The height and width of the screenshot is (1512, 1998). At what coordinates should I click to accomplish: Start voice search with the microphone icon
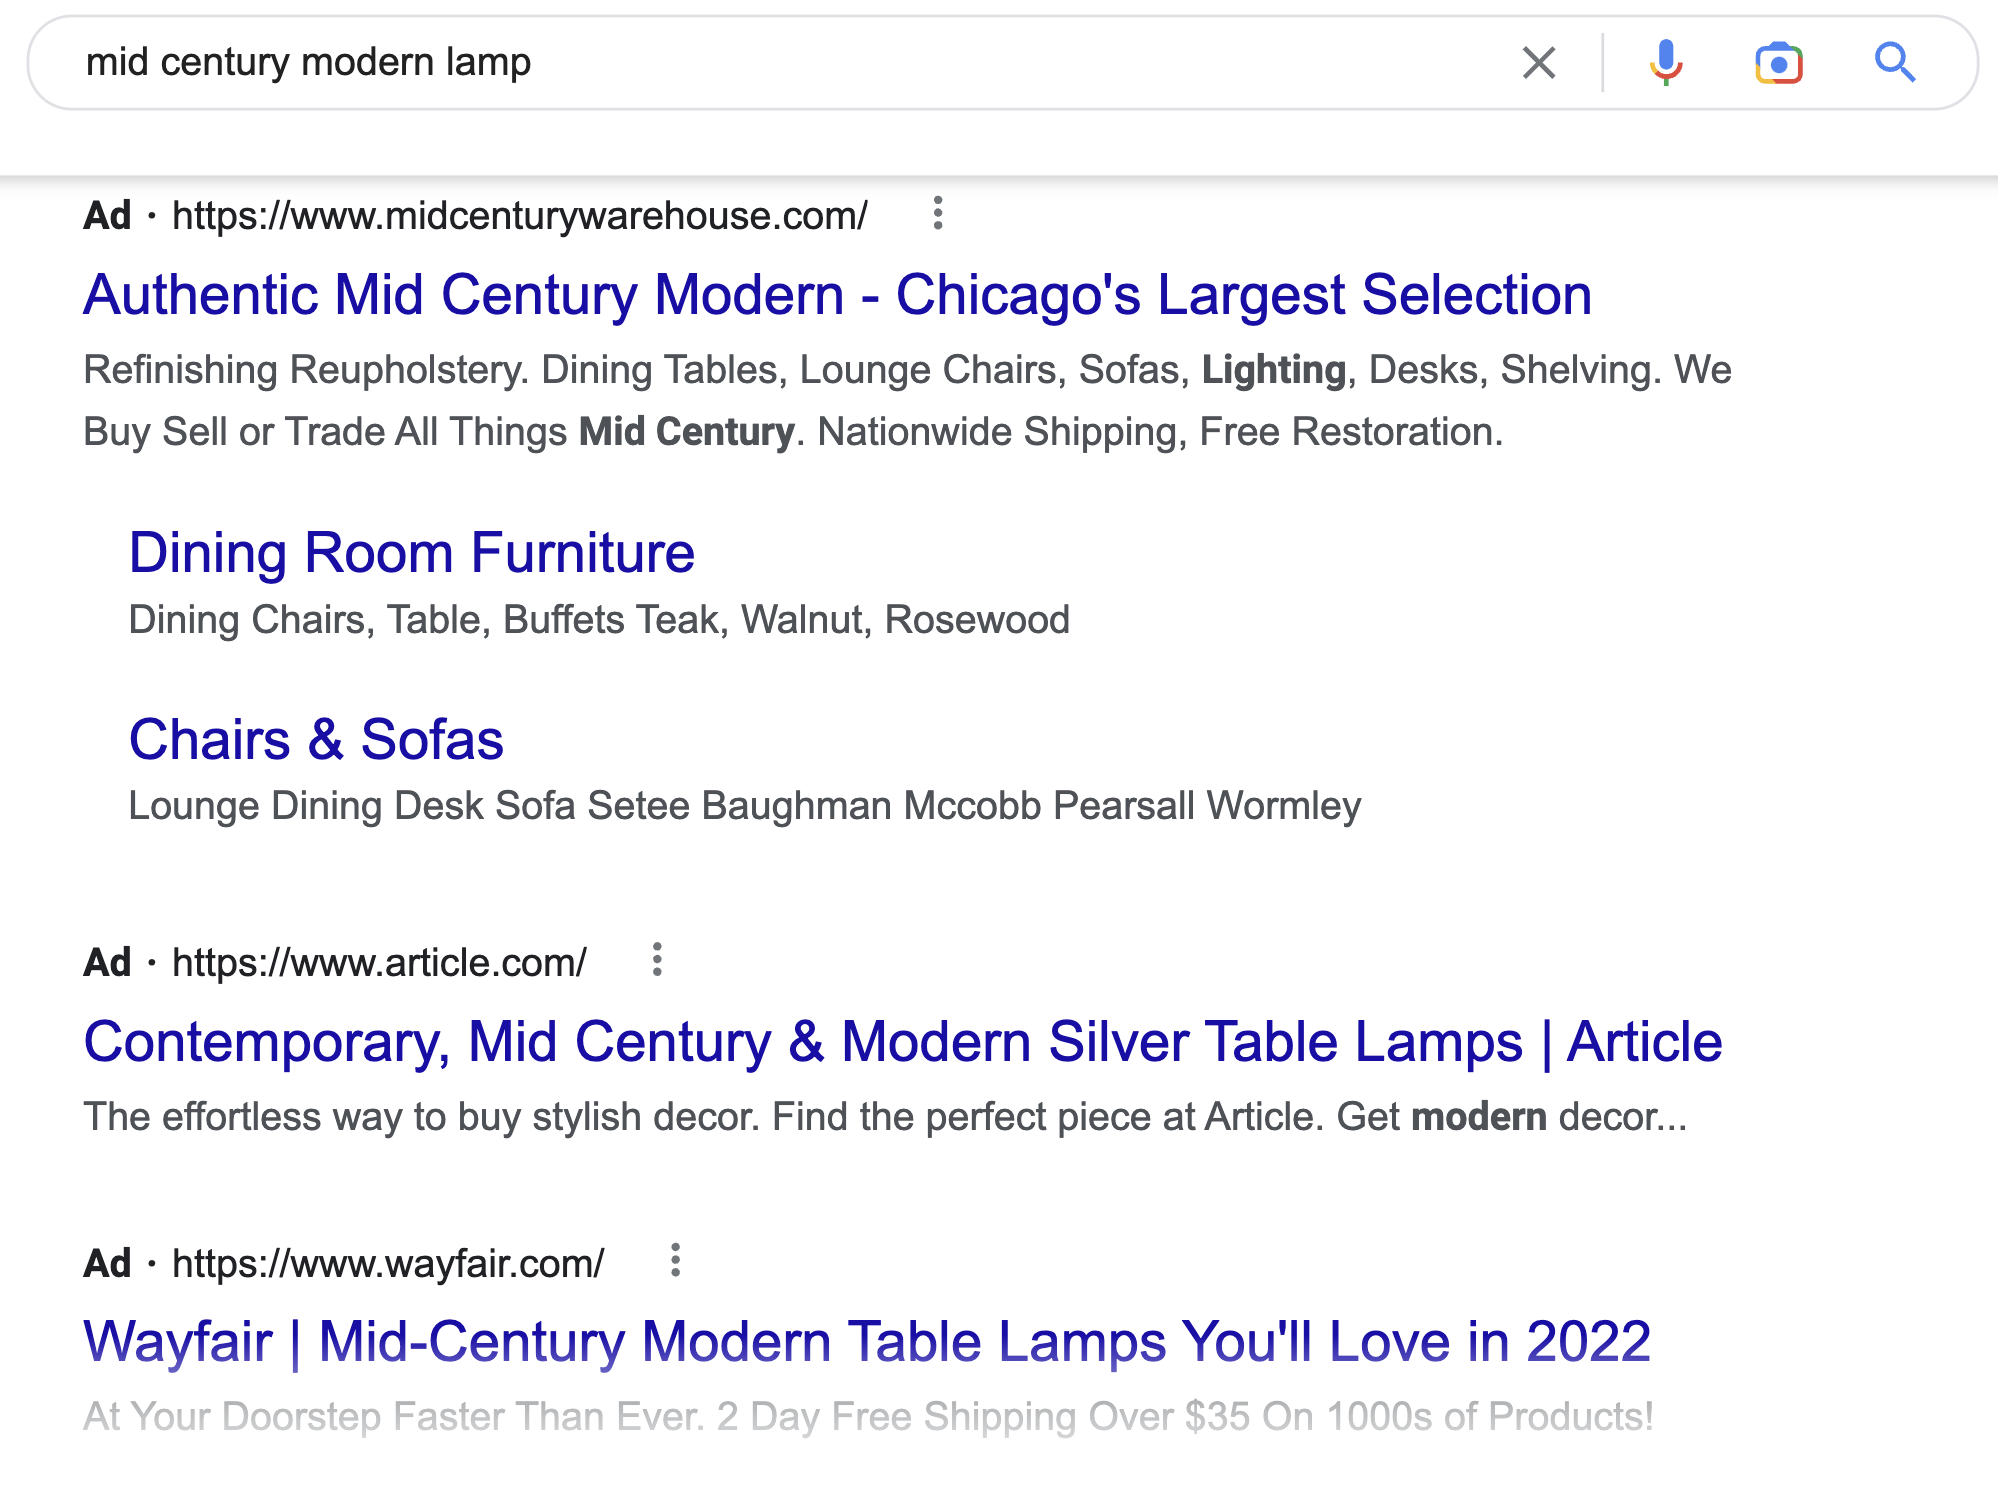(1666, 63)
